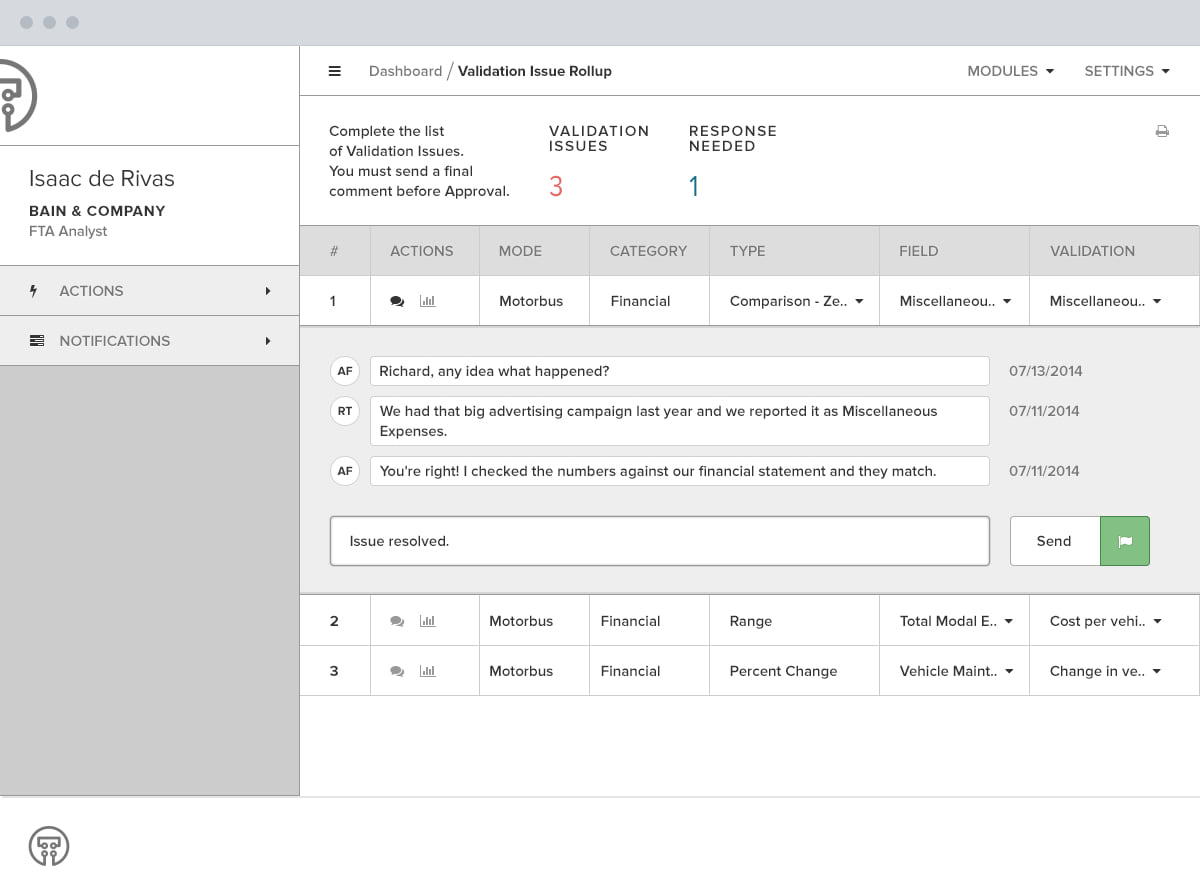This screenshot has width=1200, height=896.
Task: Open the SETTINGS menu
Action: click(1126, 71)
